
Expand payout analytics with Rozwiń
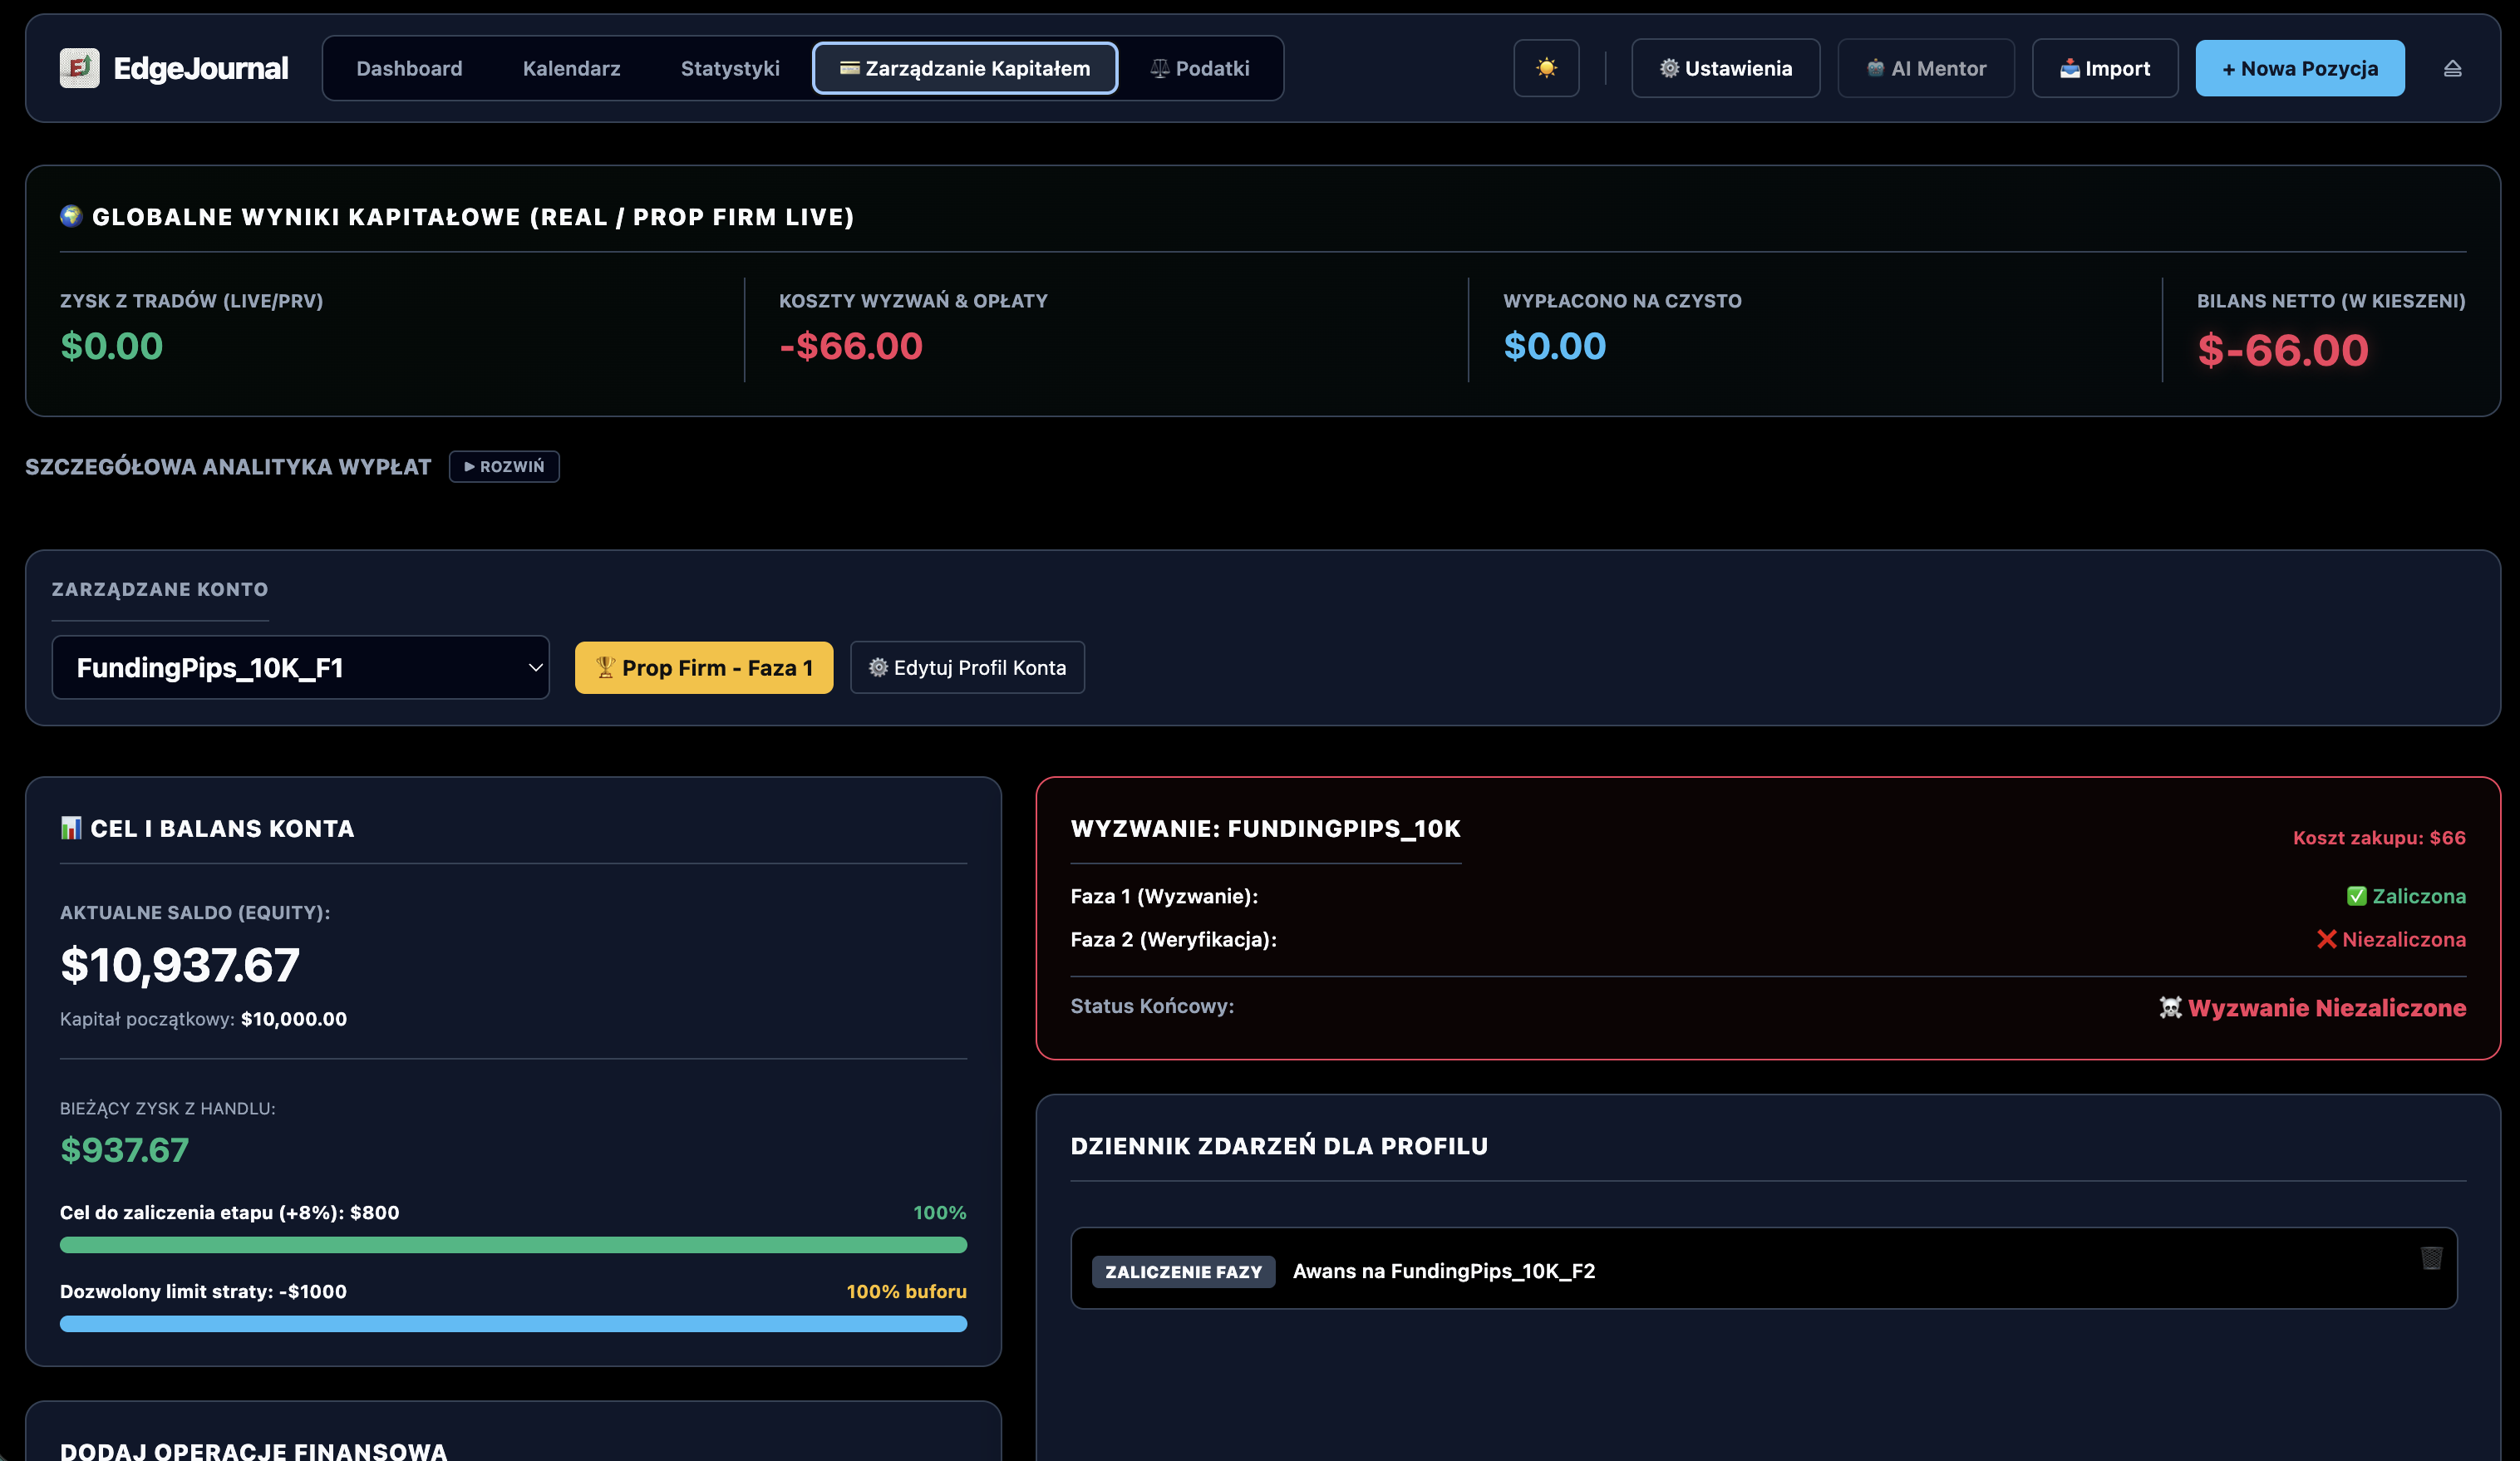pyautogui.click(x=504, y=466)
